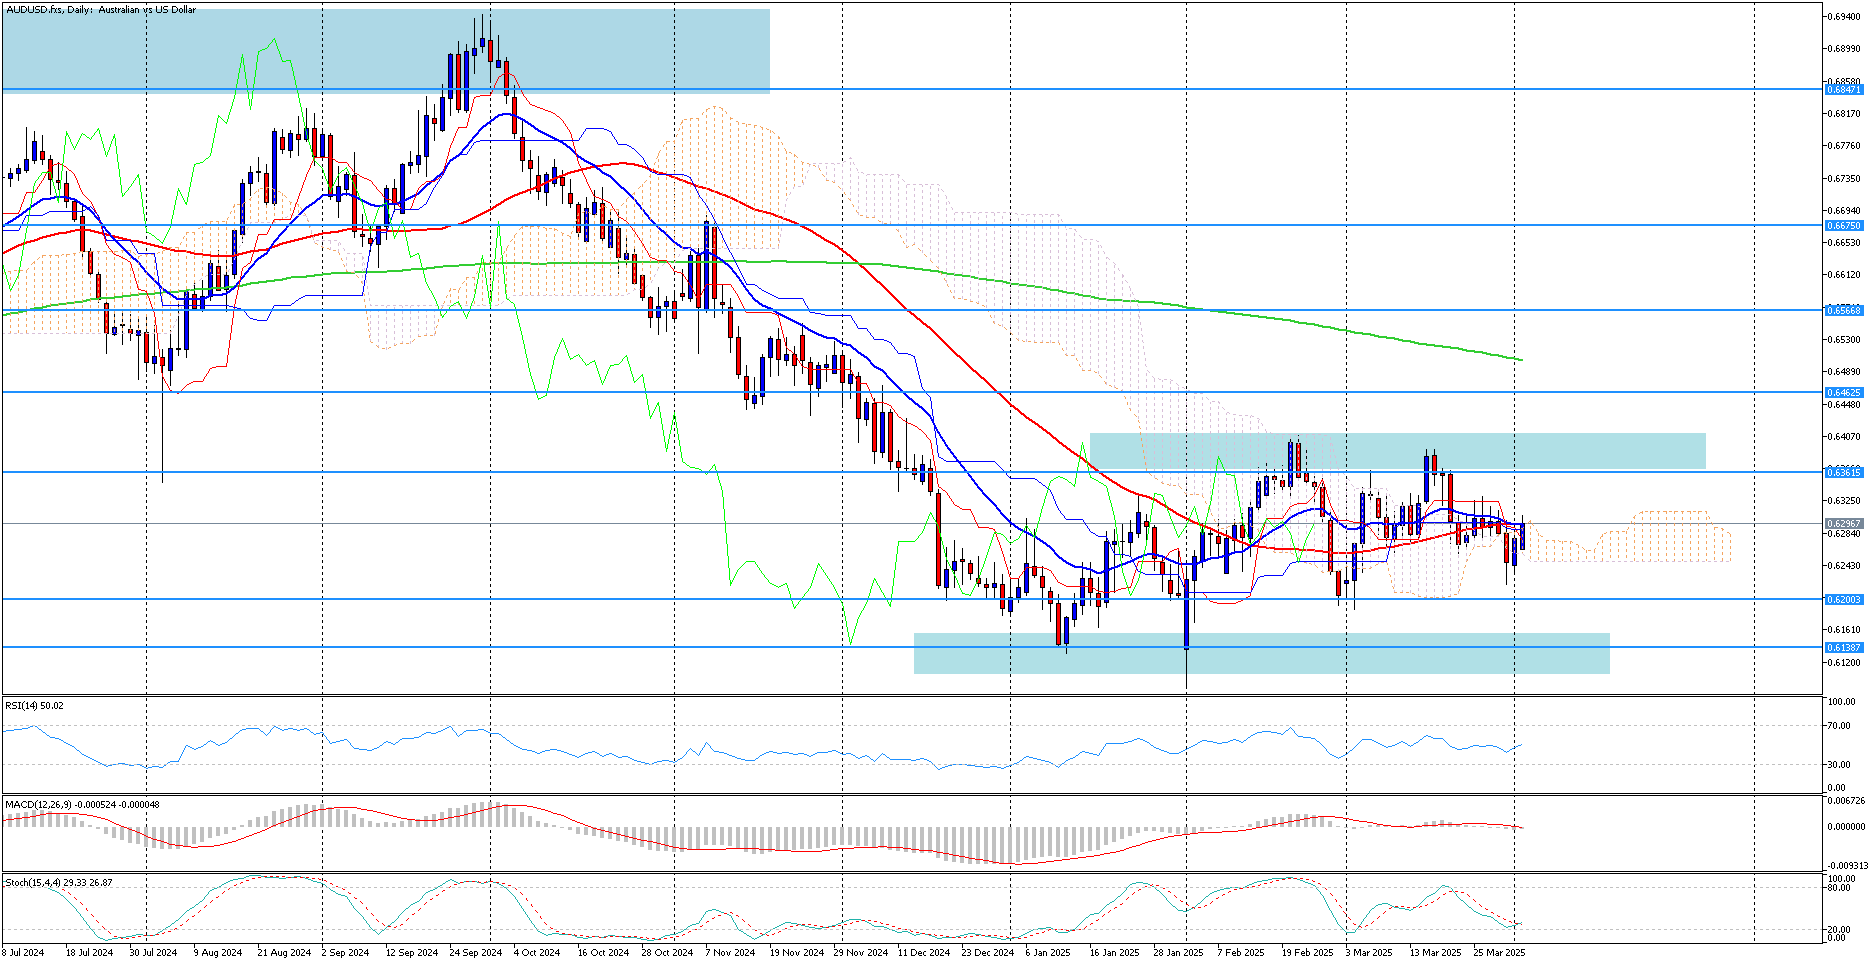This screenshot has height=964, width=1875.
Task: Select the blue rectangle covering the September 2024 high
Action: (x=386, y=51)
